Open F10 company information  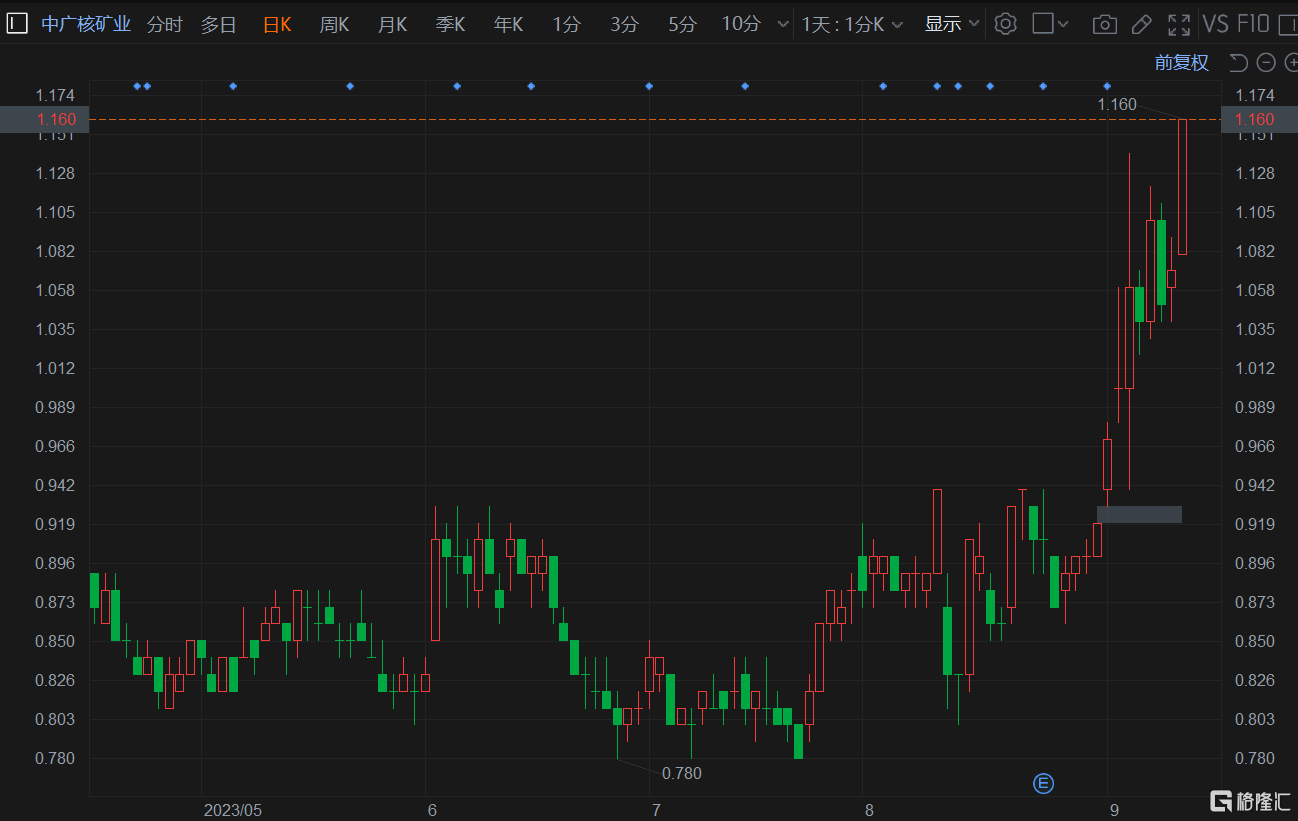coord(1253,24)
